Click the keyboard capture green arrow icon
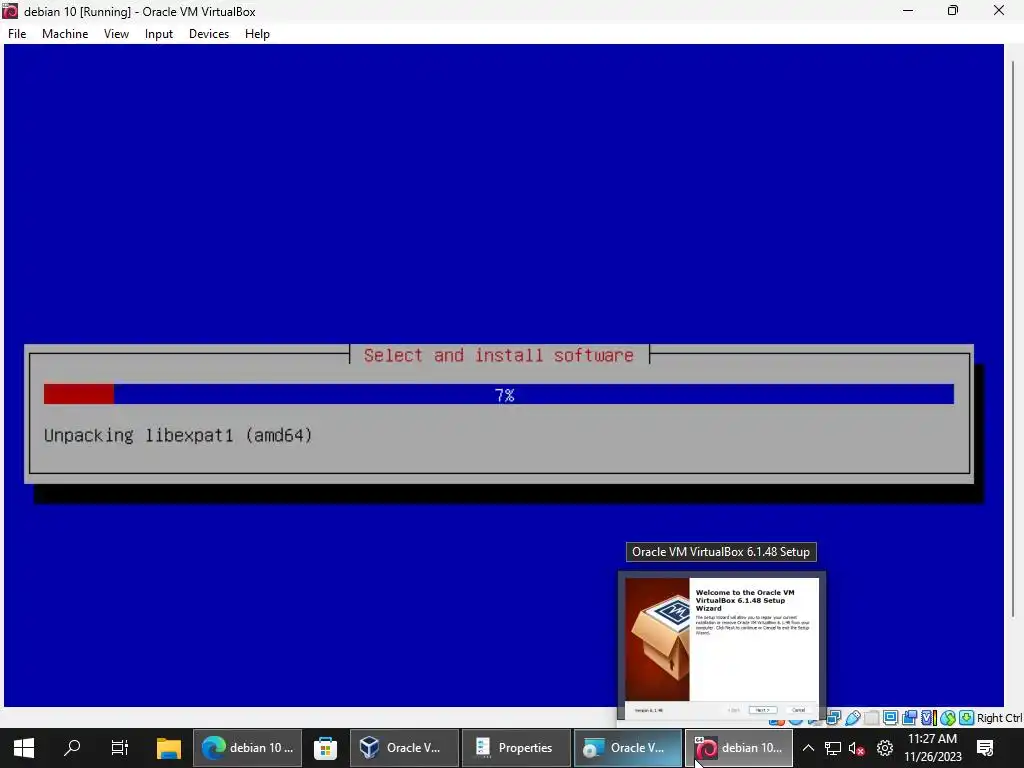1024x768 pixels. click(x=967, y=718)
